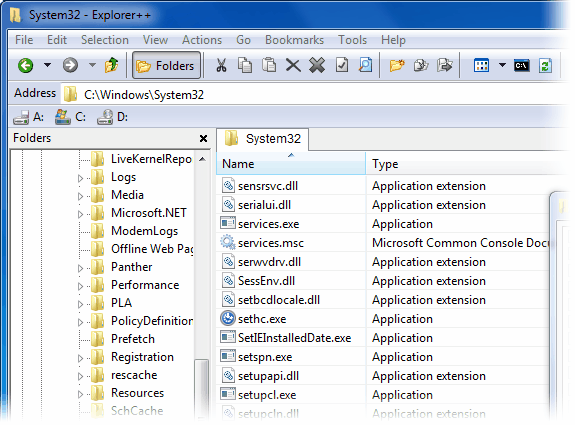575x425 pixels.
Task: Switch to drive C:
Action: pyautogui.click(x=70, y=117)
